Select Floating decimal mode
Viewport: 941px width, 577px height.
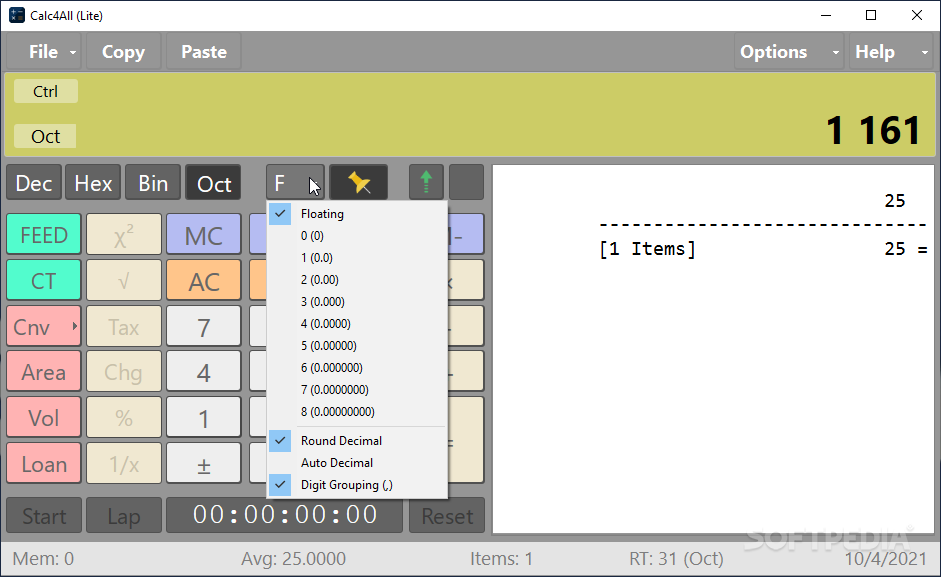pyautogui.click(x=358, y=214)
